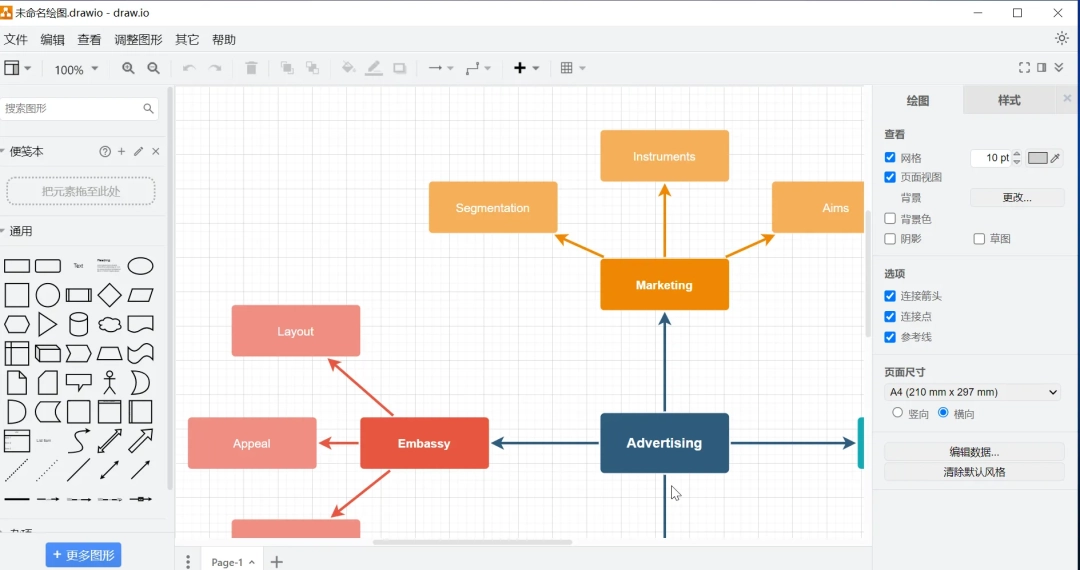Select the cloud shape in General

(110, 324)
